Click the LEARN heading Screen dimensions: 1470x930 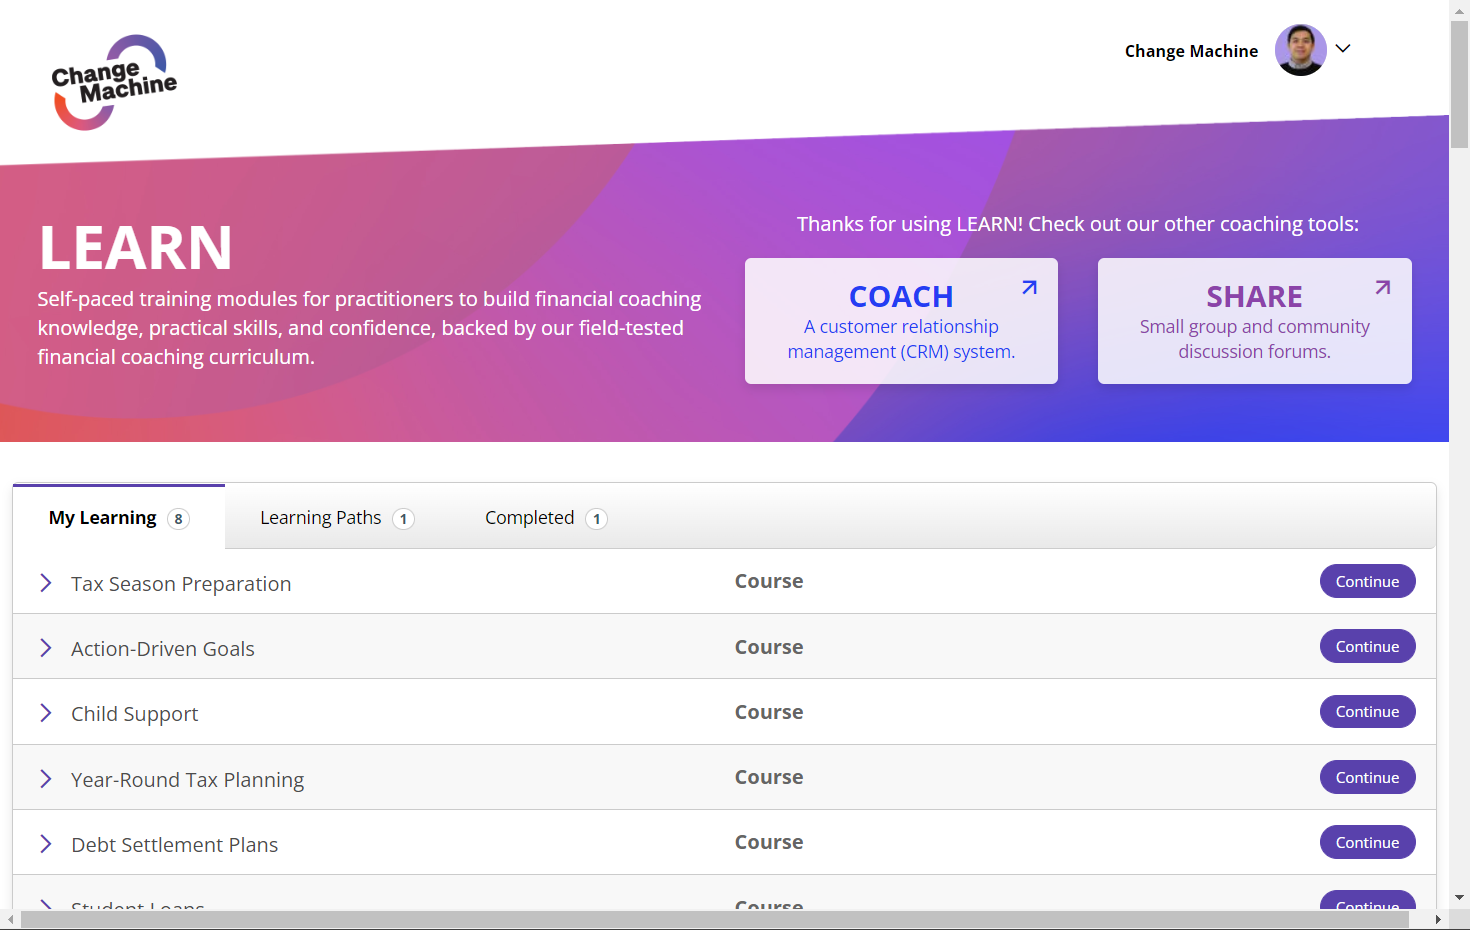(x=135, y=248)
